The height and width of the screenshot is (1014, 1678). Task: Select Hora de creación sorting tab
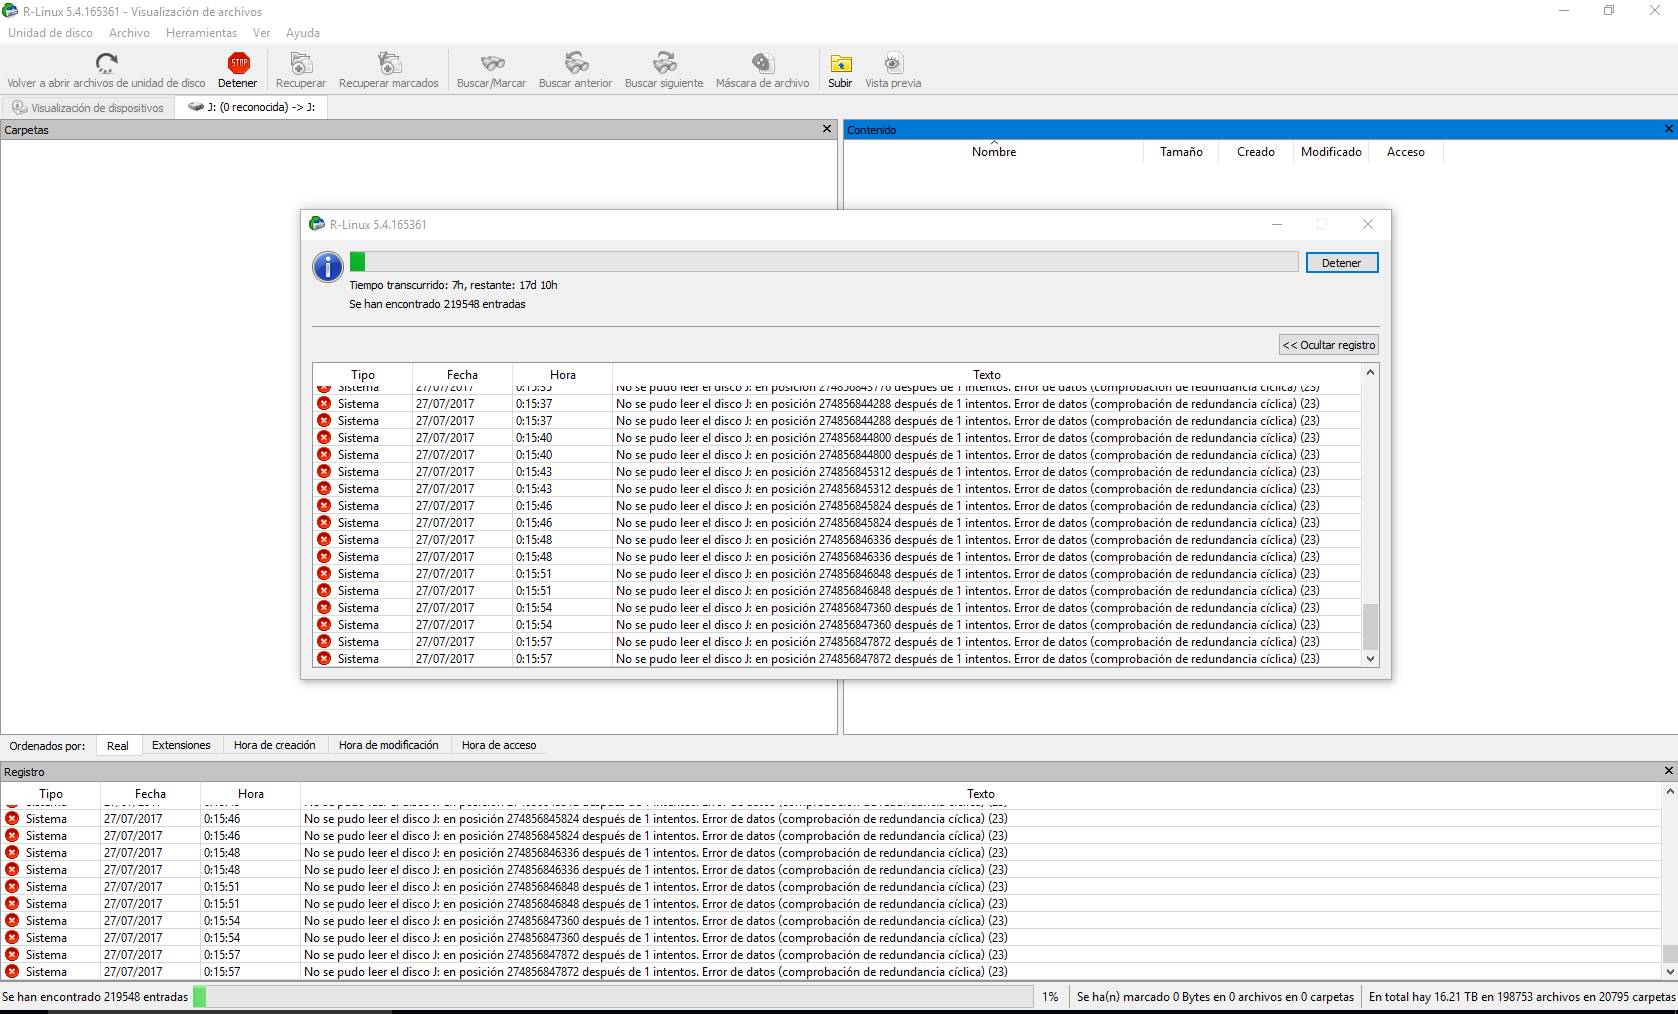pyautogui.click(x=274, y=746)
